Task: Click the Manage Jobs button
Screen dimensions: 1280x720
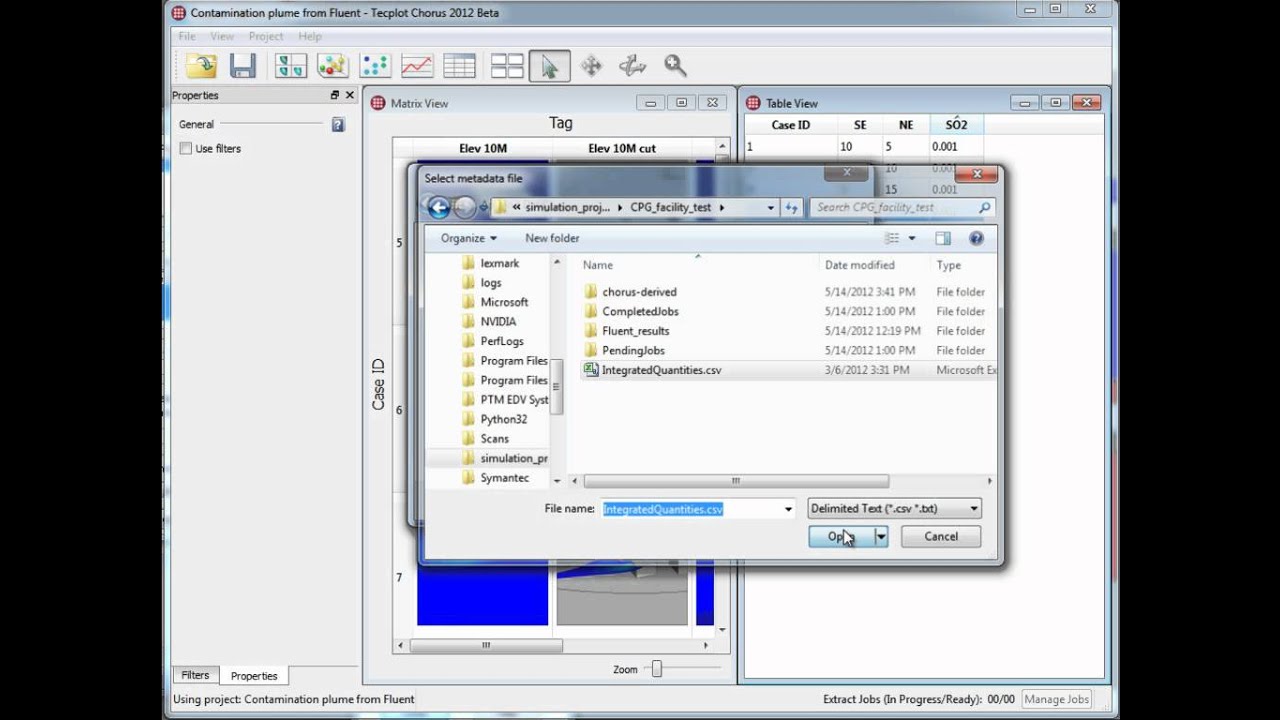Action: pos(1056,700)
